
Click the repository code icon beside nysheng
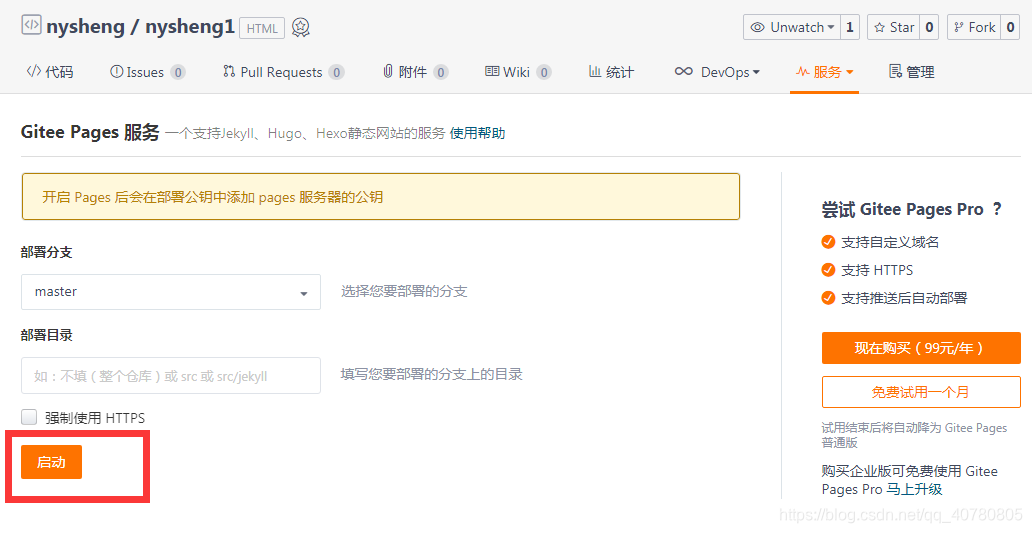tap(31, 26)
